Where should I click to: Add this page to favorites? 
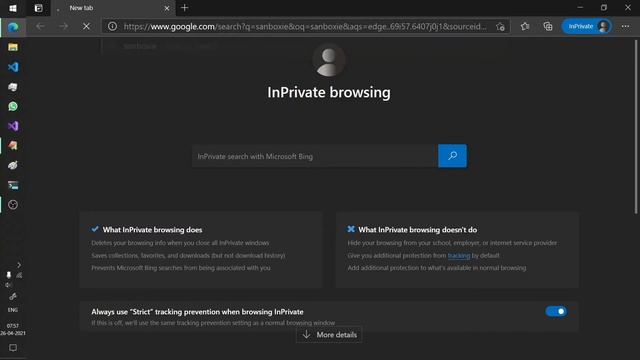click(500, 27)
